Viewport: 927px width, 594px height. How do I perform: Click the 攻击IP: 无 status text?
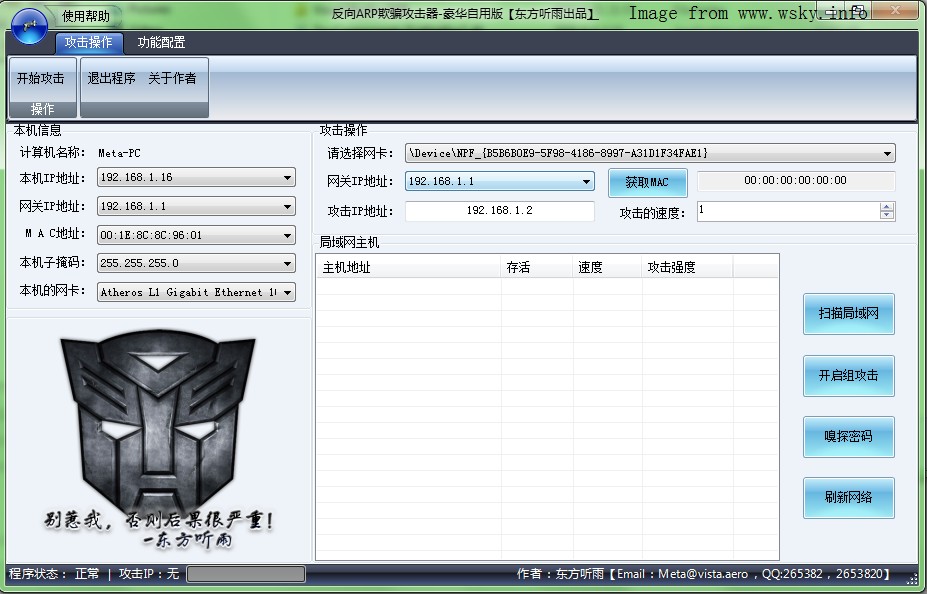(x=149, y=573)
